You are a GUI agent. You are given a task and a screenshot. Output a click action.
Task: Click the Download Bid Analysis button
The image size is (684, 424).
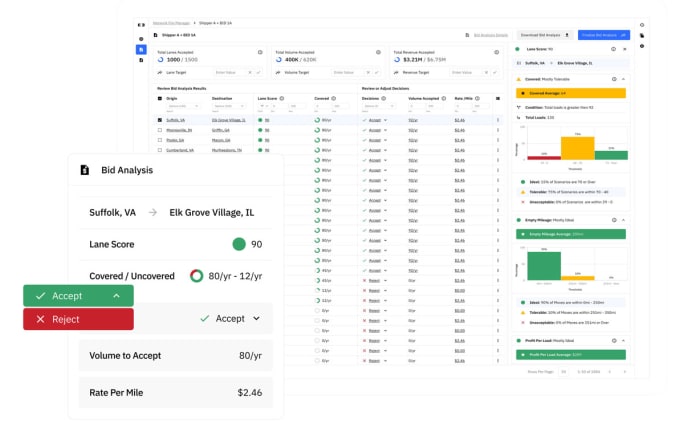[x=547, y=34]
